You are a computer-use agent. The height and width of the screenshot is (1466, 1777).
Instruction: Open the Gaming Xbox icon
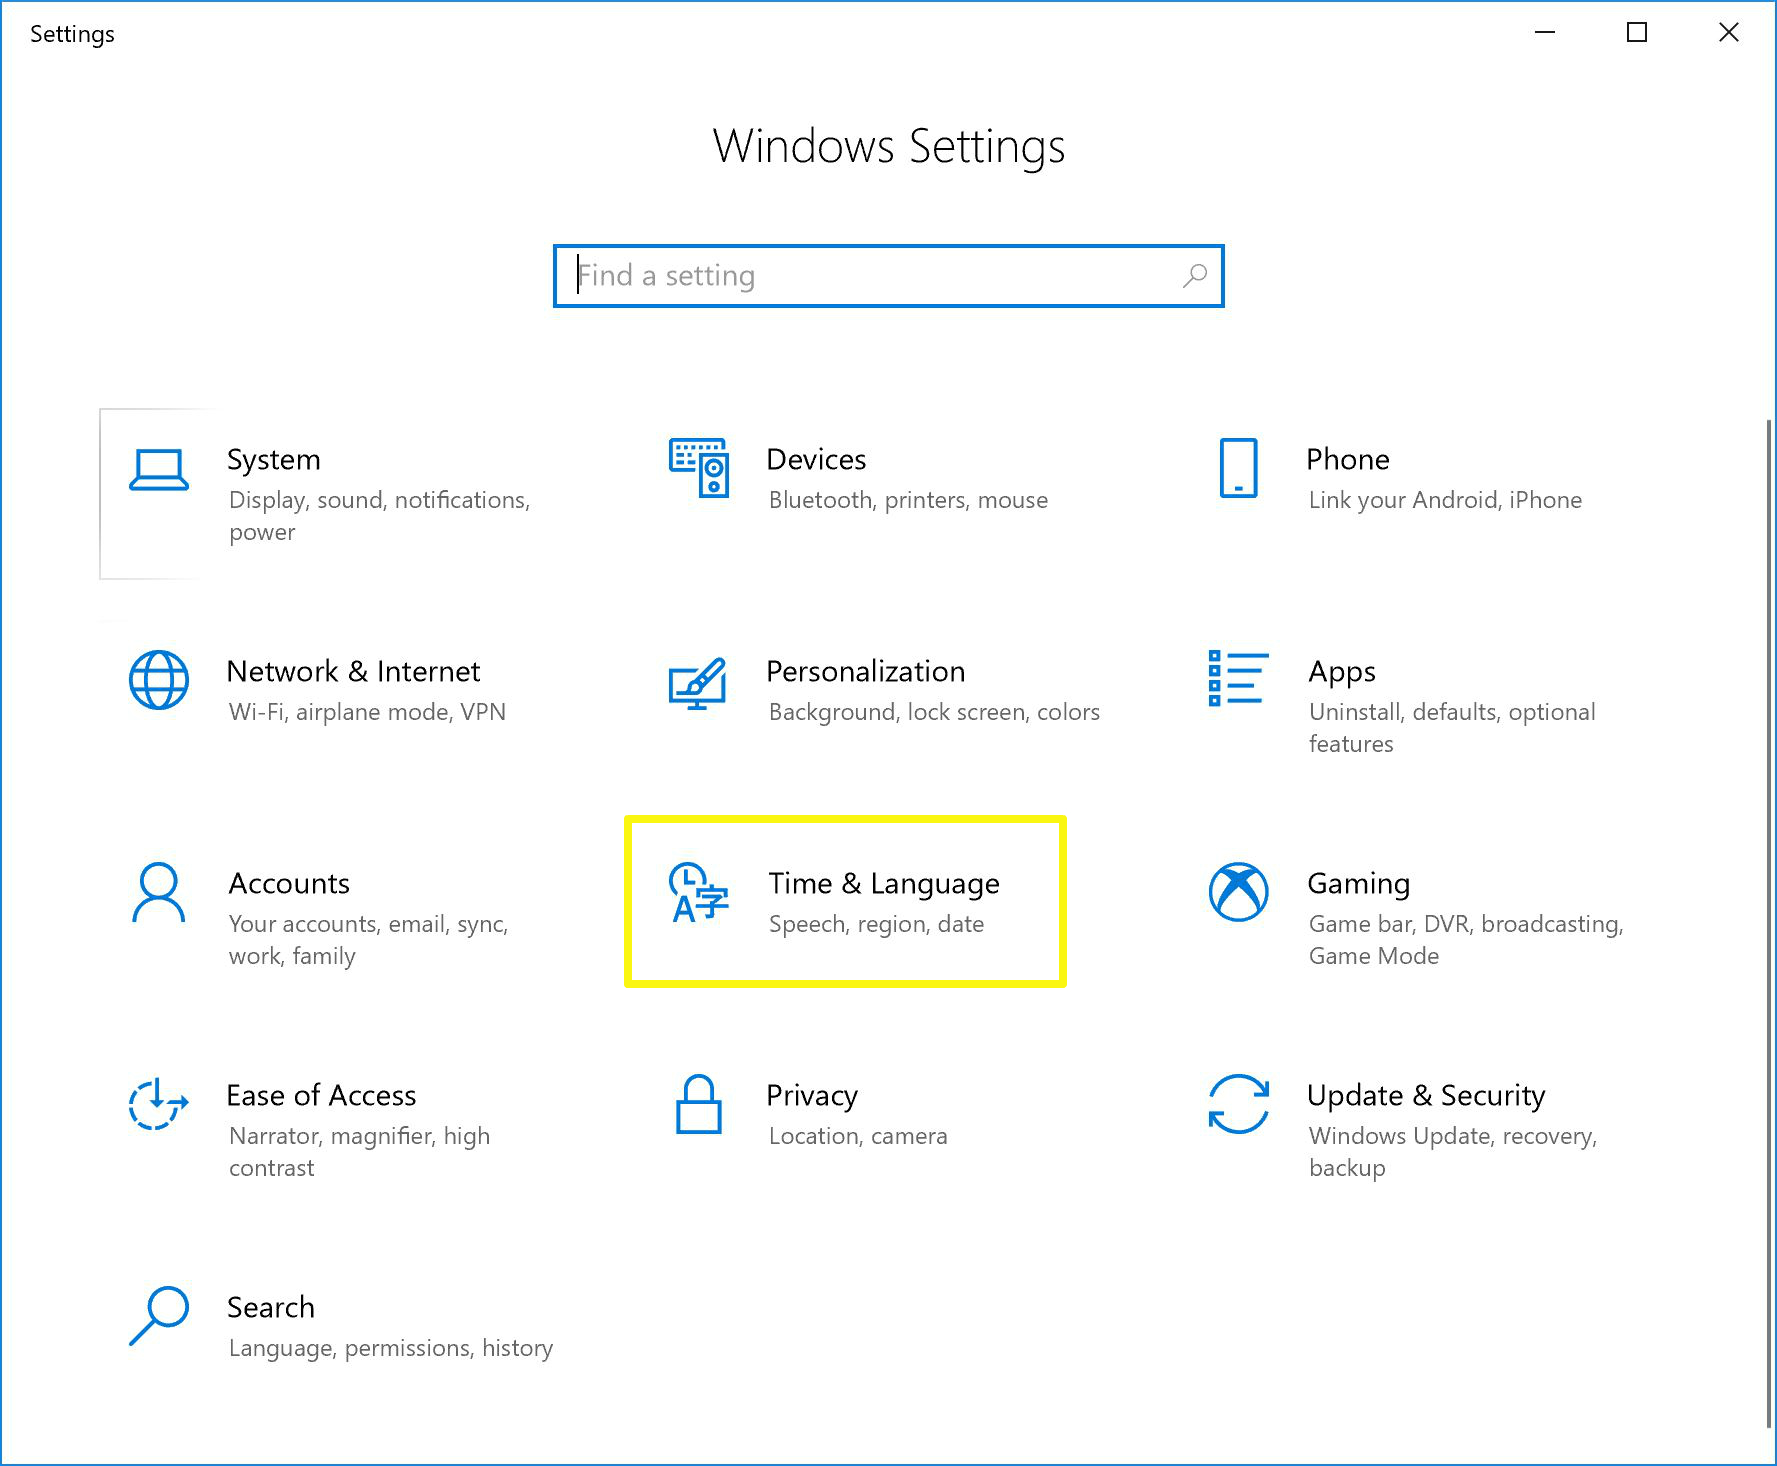click(x=1238, y=892)
